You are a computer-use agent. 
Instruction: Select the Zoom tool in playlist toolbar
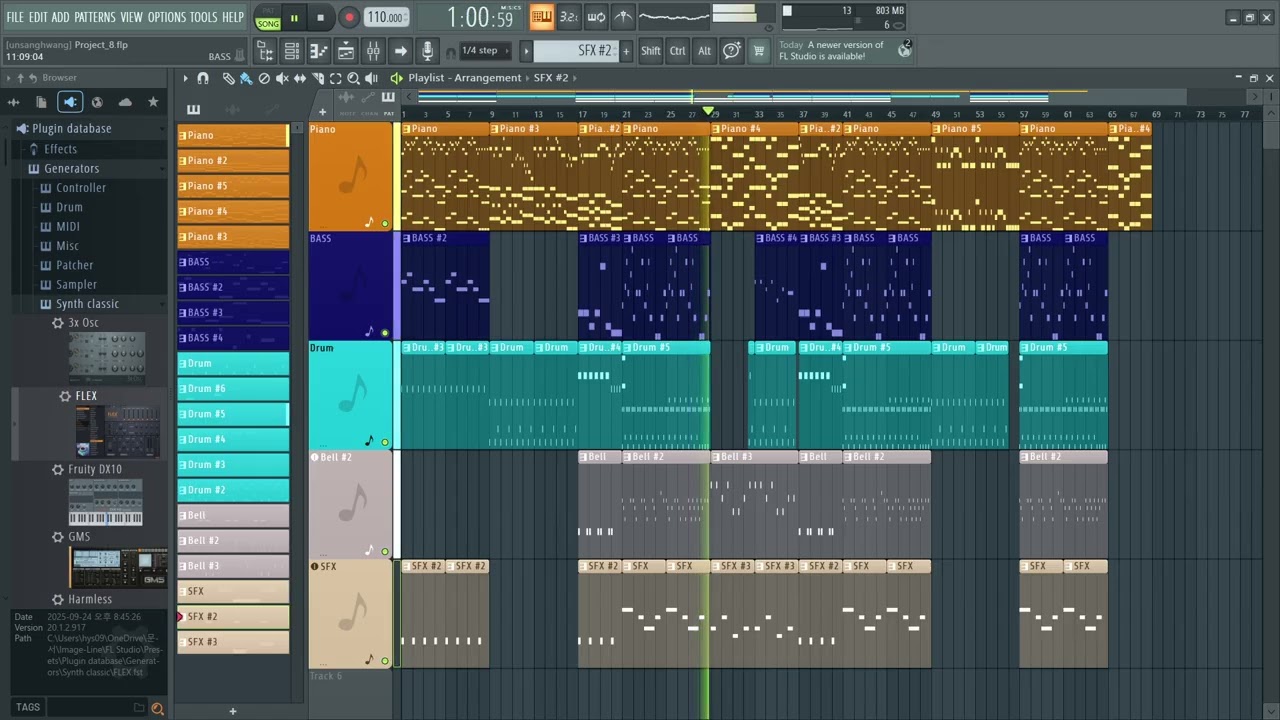click(x=353, y=78)
